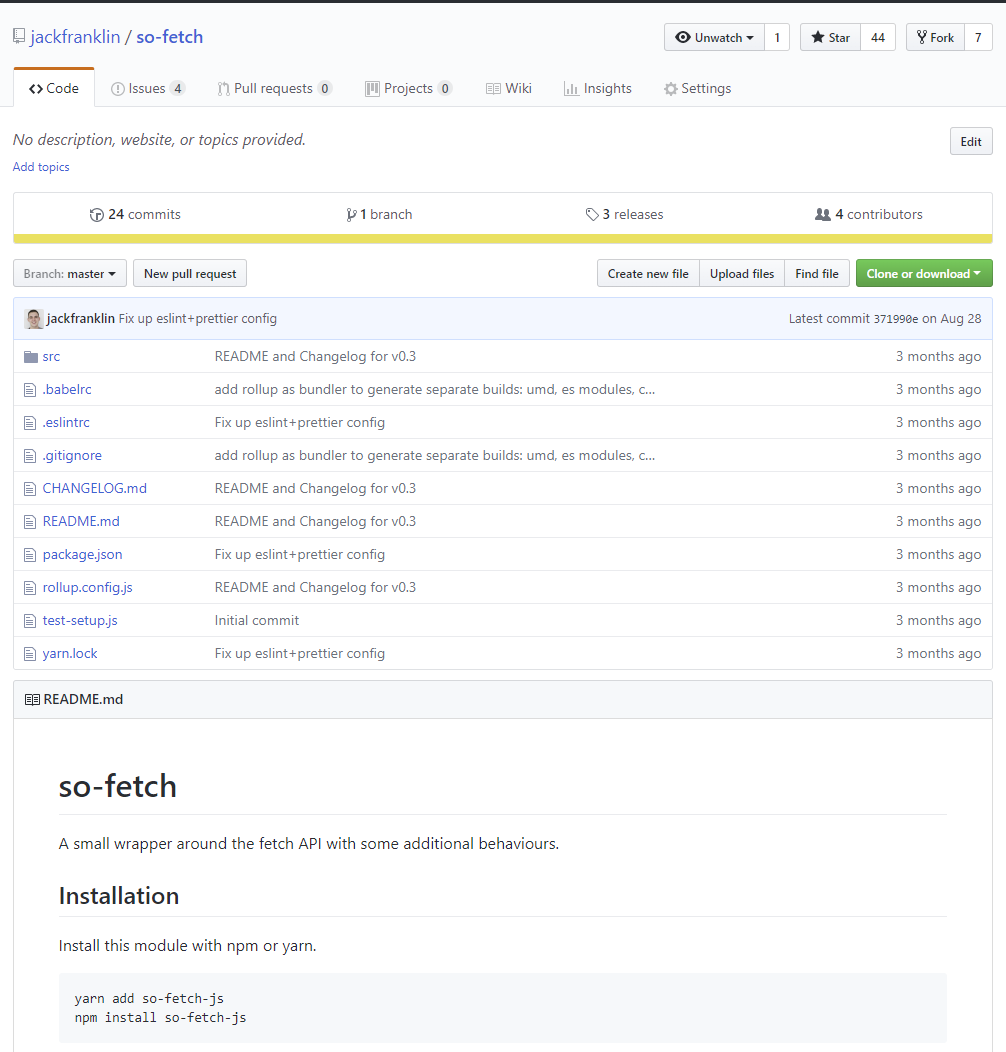The width and height of the screenshot is (1006, 1052).
Task: Click the file icon next to rollup.config.js
Action: point(30,588)
